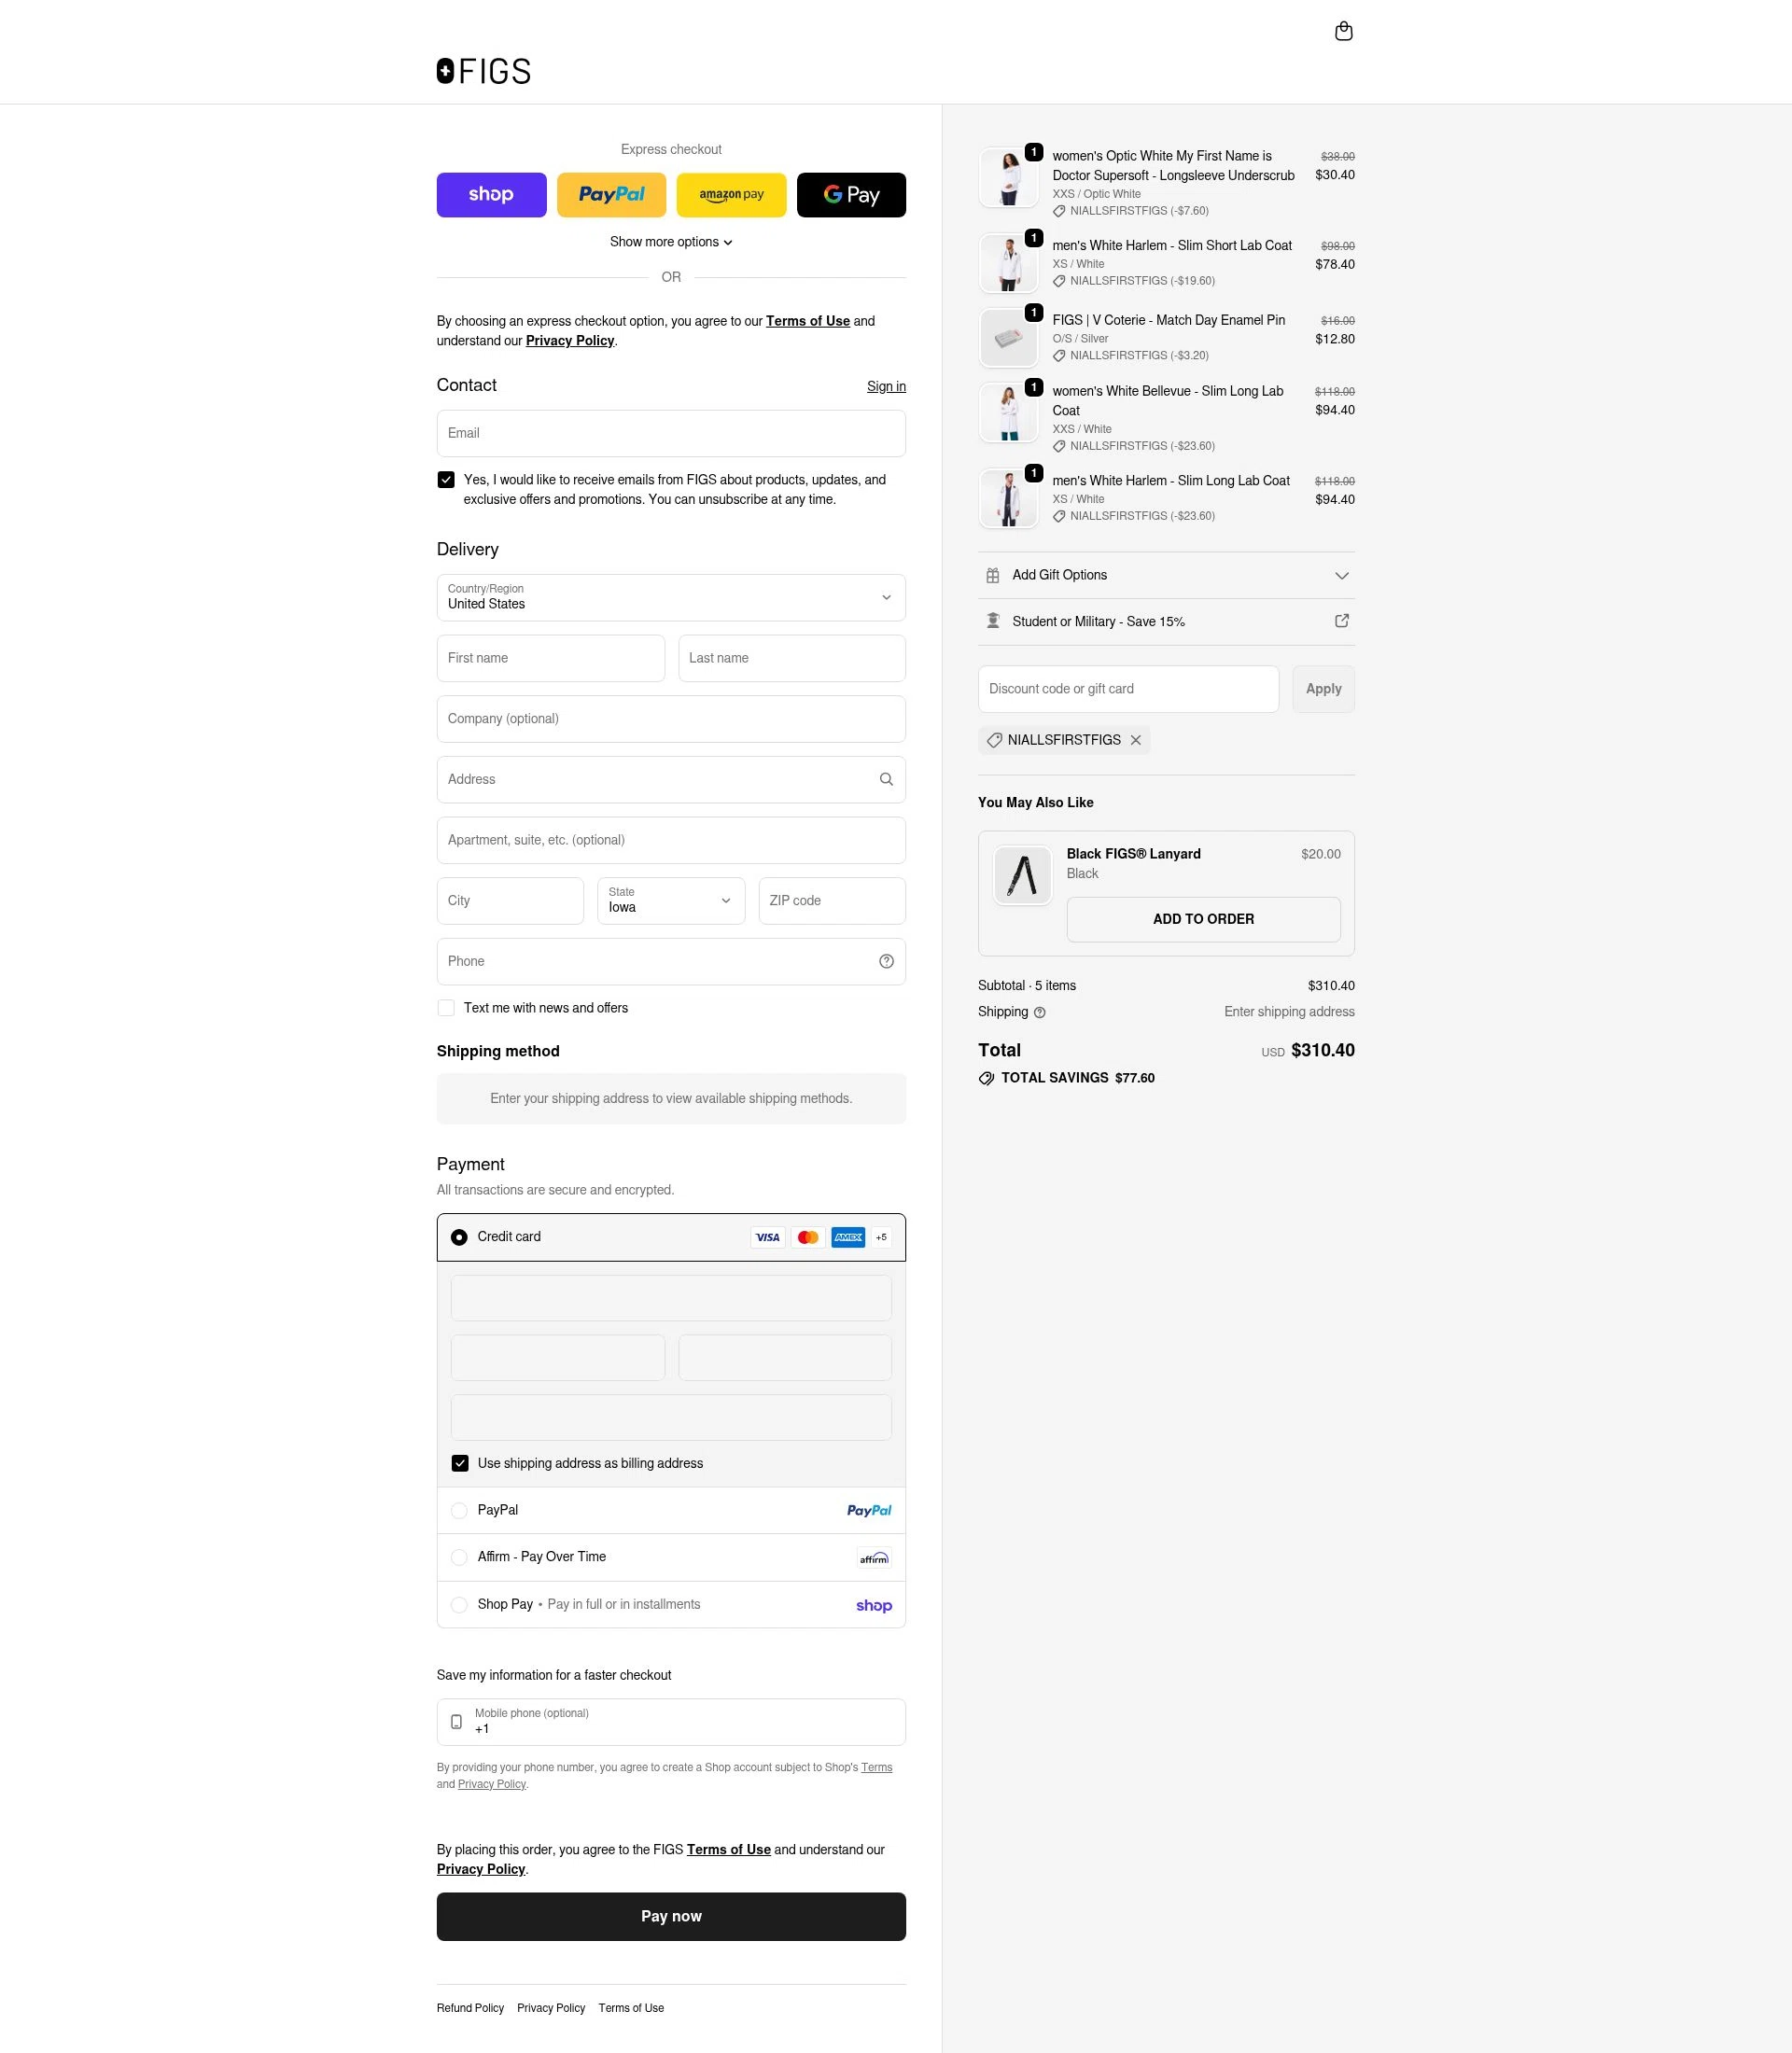The image size is (1792, 2053).
Task: Click the Add Gift Options gift icon
Action: pyautogui.click(x=992, y=575)
